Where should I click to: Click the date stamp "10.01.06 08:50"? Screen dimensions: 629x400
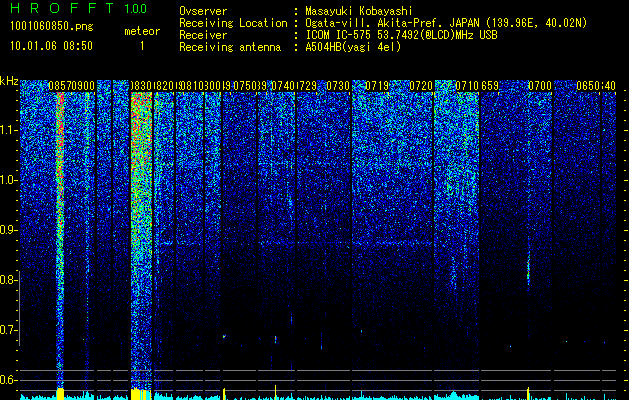coord(51,46)
